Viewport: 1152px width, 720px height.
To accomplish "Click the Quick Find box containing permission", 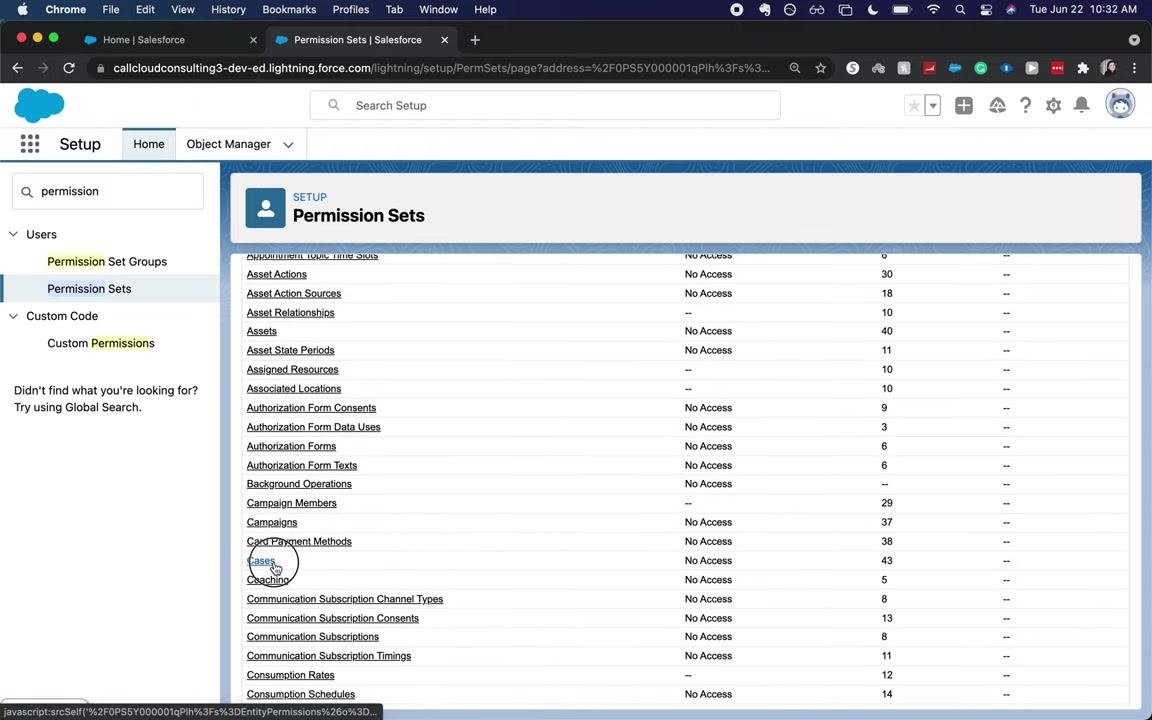I will (108, 192).
